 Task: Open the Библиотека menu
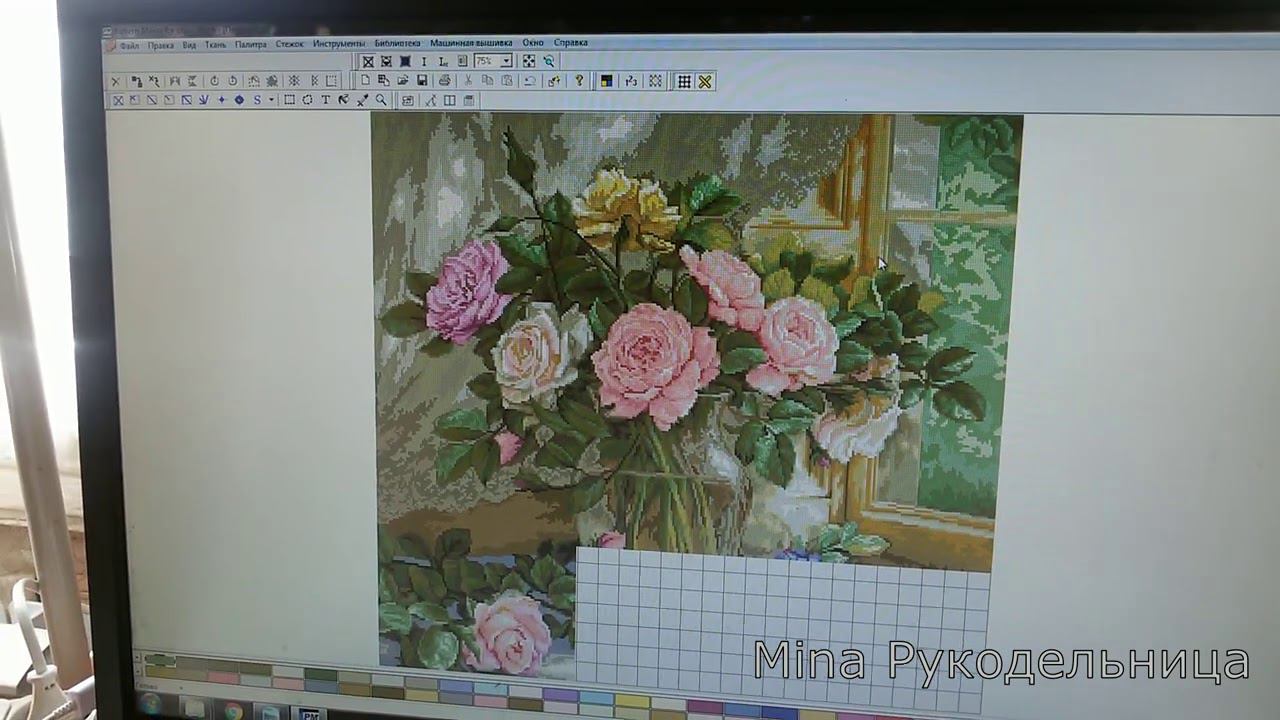click(x=398, y=43)
